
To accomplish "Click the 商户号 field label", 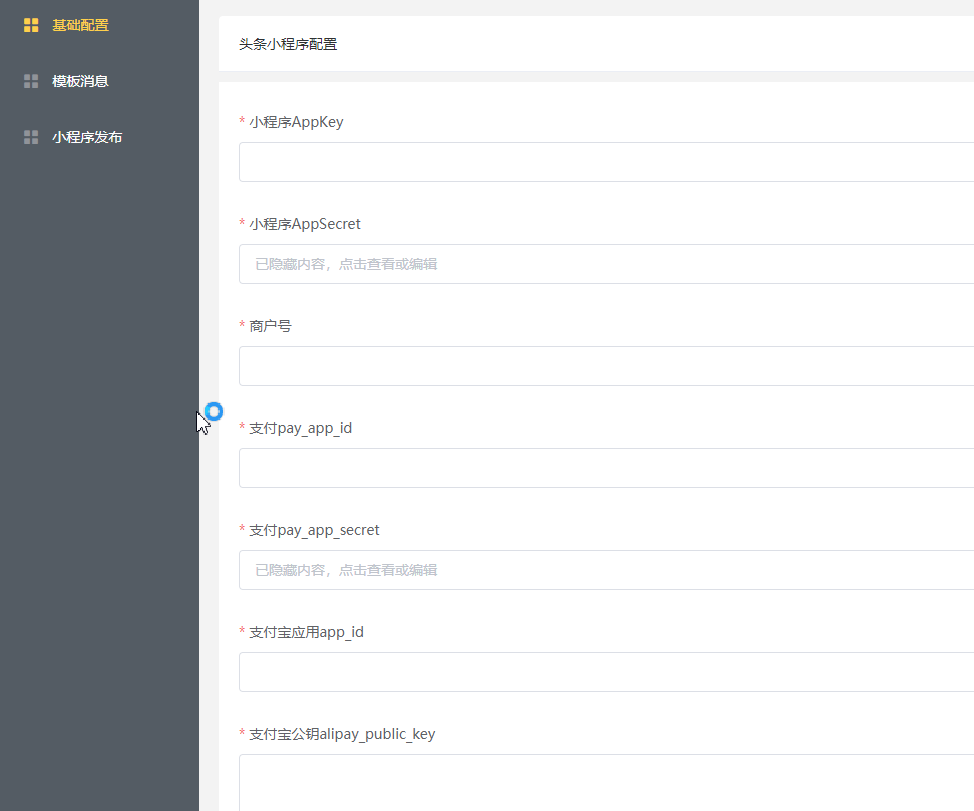I will pyautogui.click(x=270, y=325).
